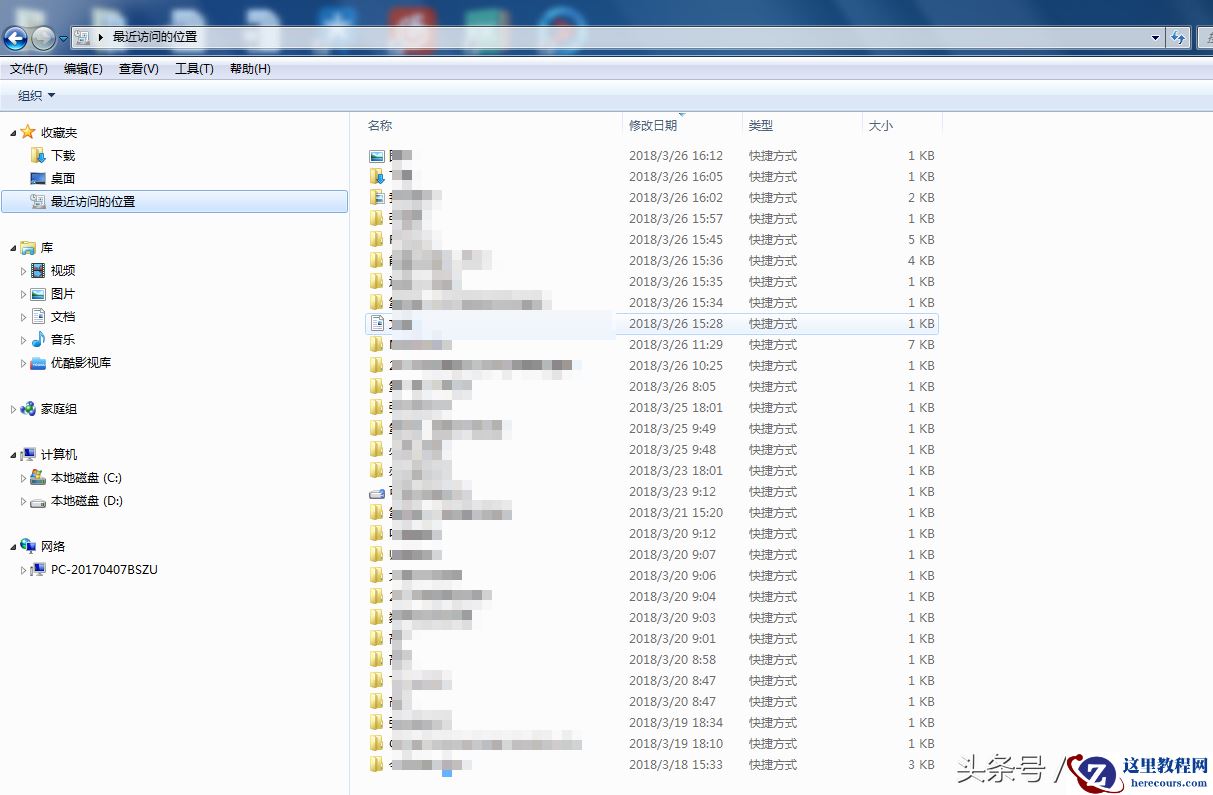Click date cell 2018/3/25 18:01
This screenshot has width=1213, height=795.
[x=676, y=408]
